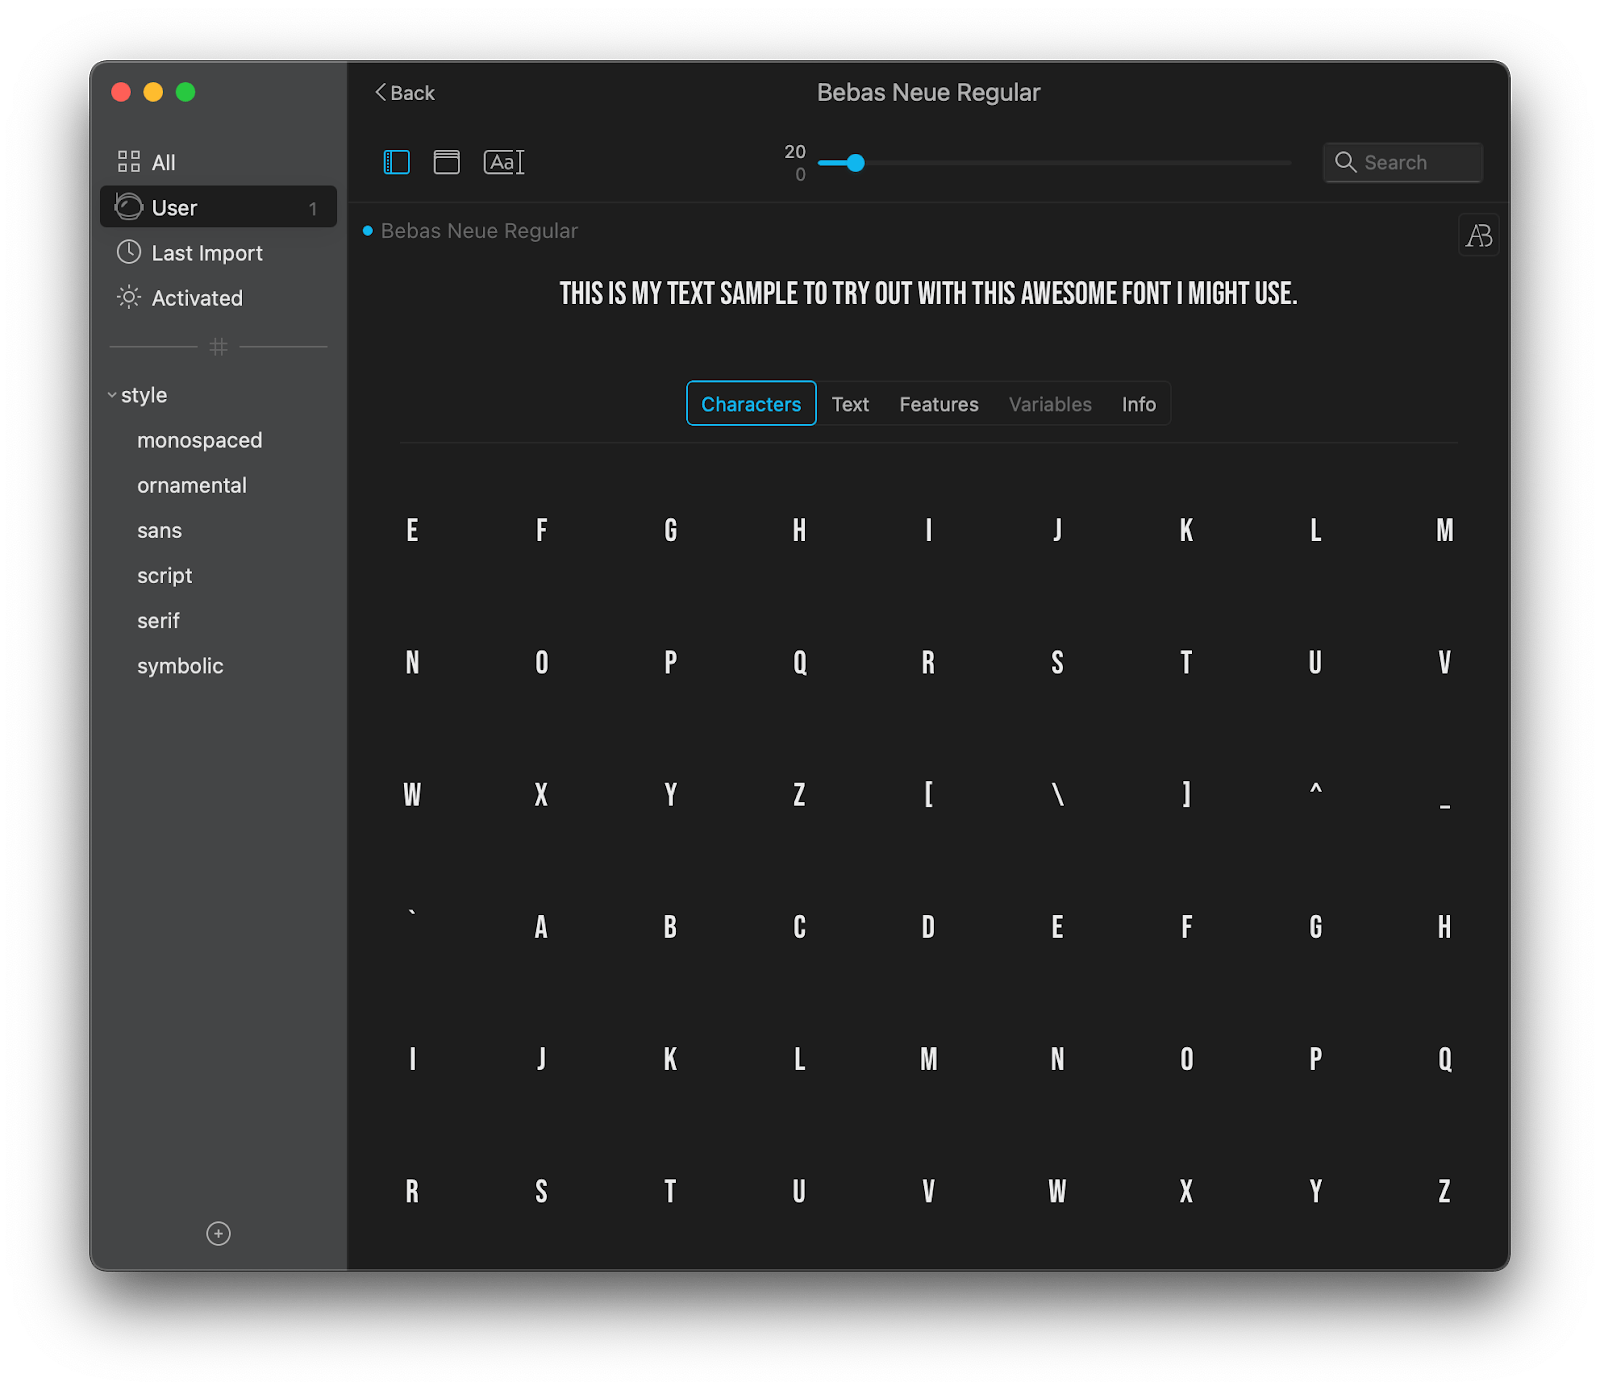Click the Bebas Neue Regular font name label

click(x=479, y=231)
